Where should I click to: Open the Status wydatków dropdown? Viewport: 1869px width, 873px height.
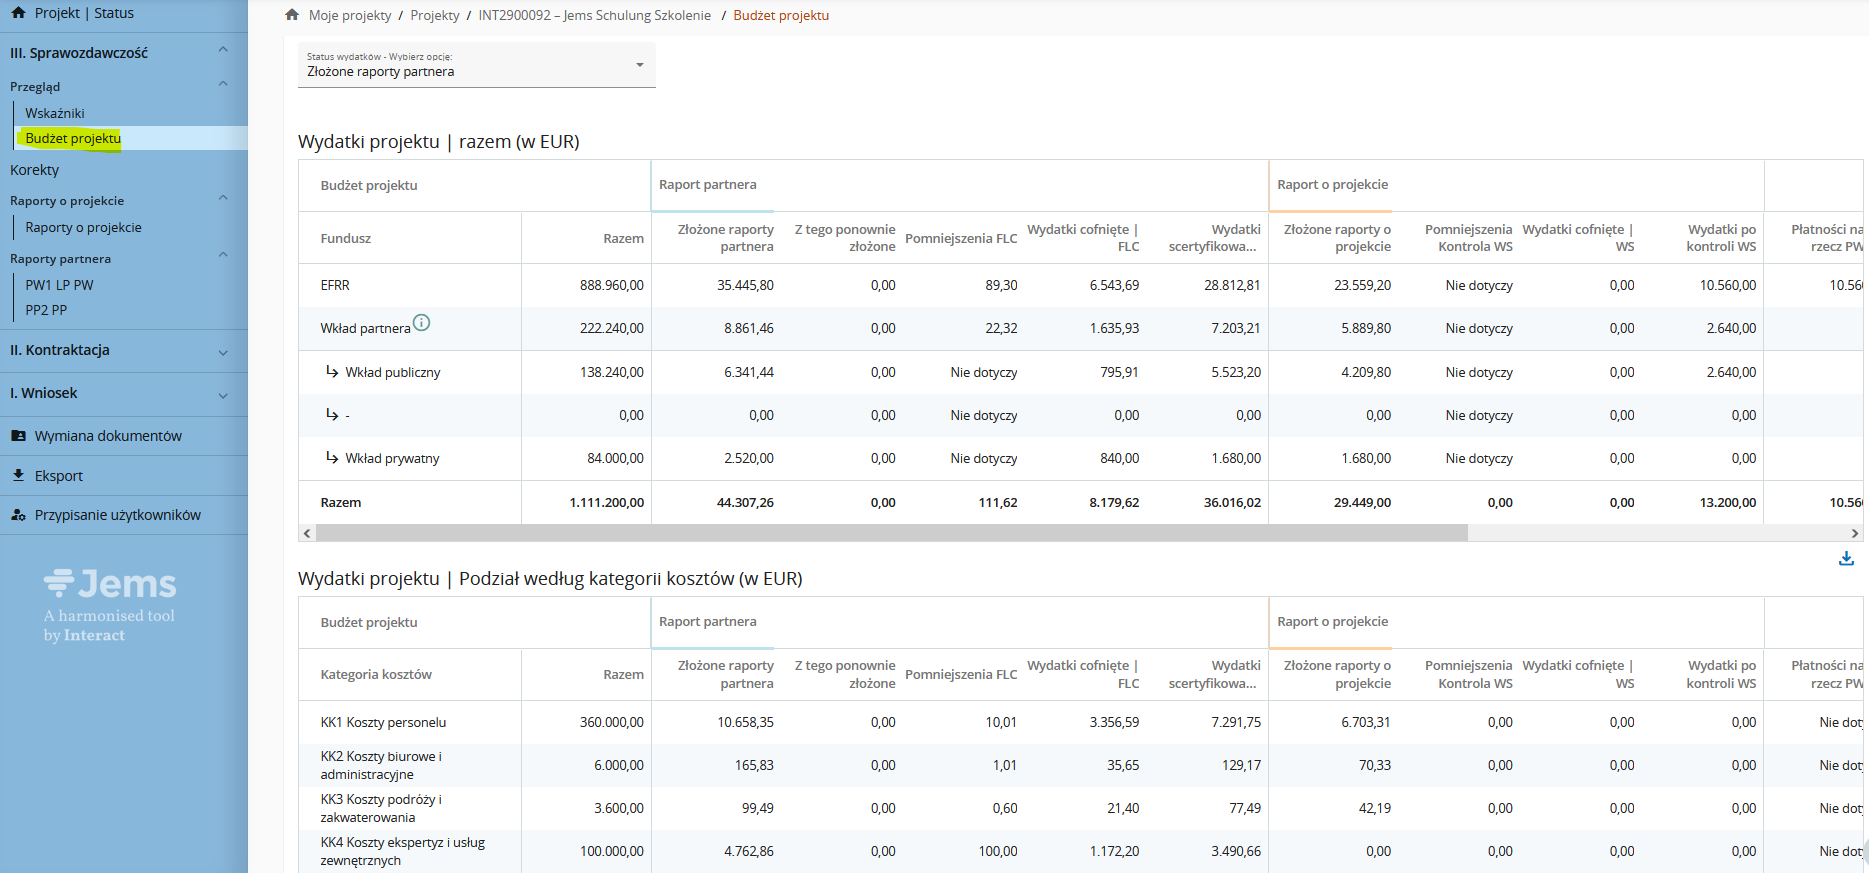(x=476, y=65)
